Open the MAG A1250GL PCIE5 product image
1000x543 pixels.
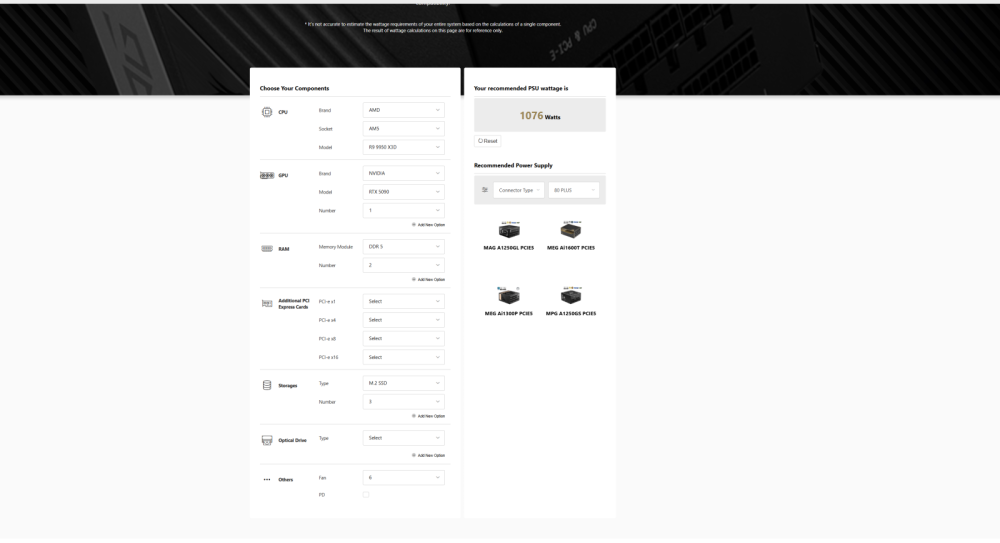pos(509,230)
